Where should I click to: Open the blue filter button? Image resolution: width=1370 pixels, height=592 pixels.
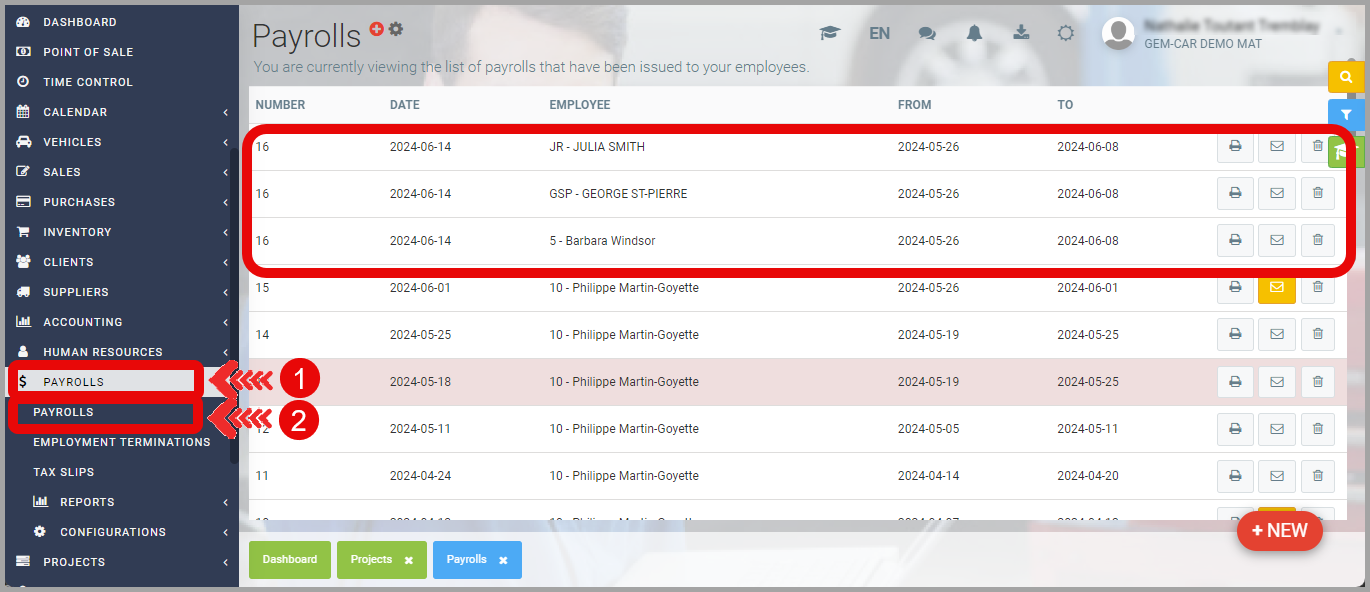[x=1346, y=115]
